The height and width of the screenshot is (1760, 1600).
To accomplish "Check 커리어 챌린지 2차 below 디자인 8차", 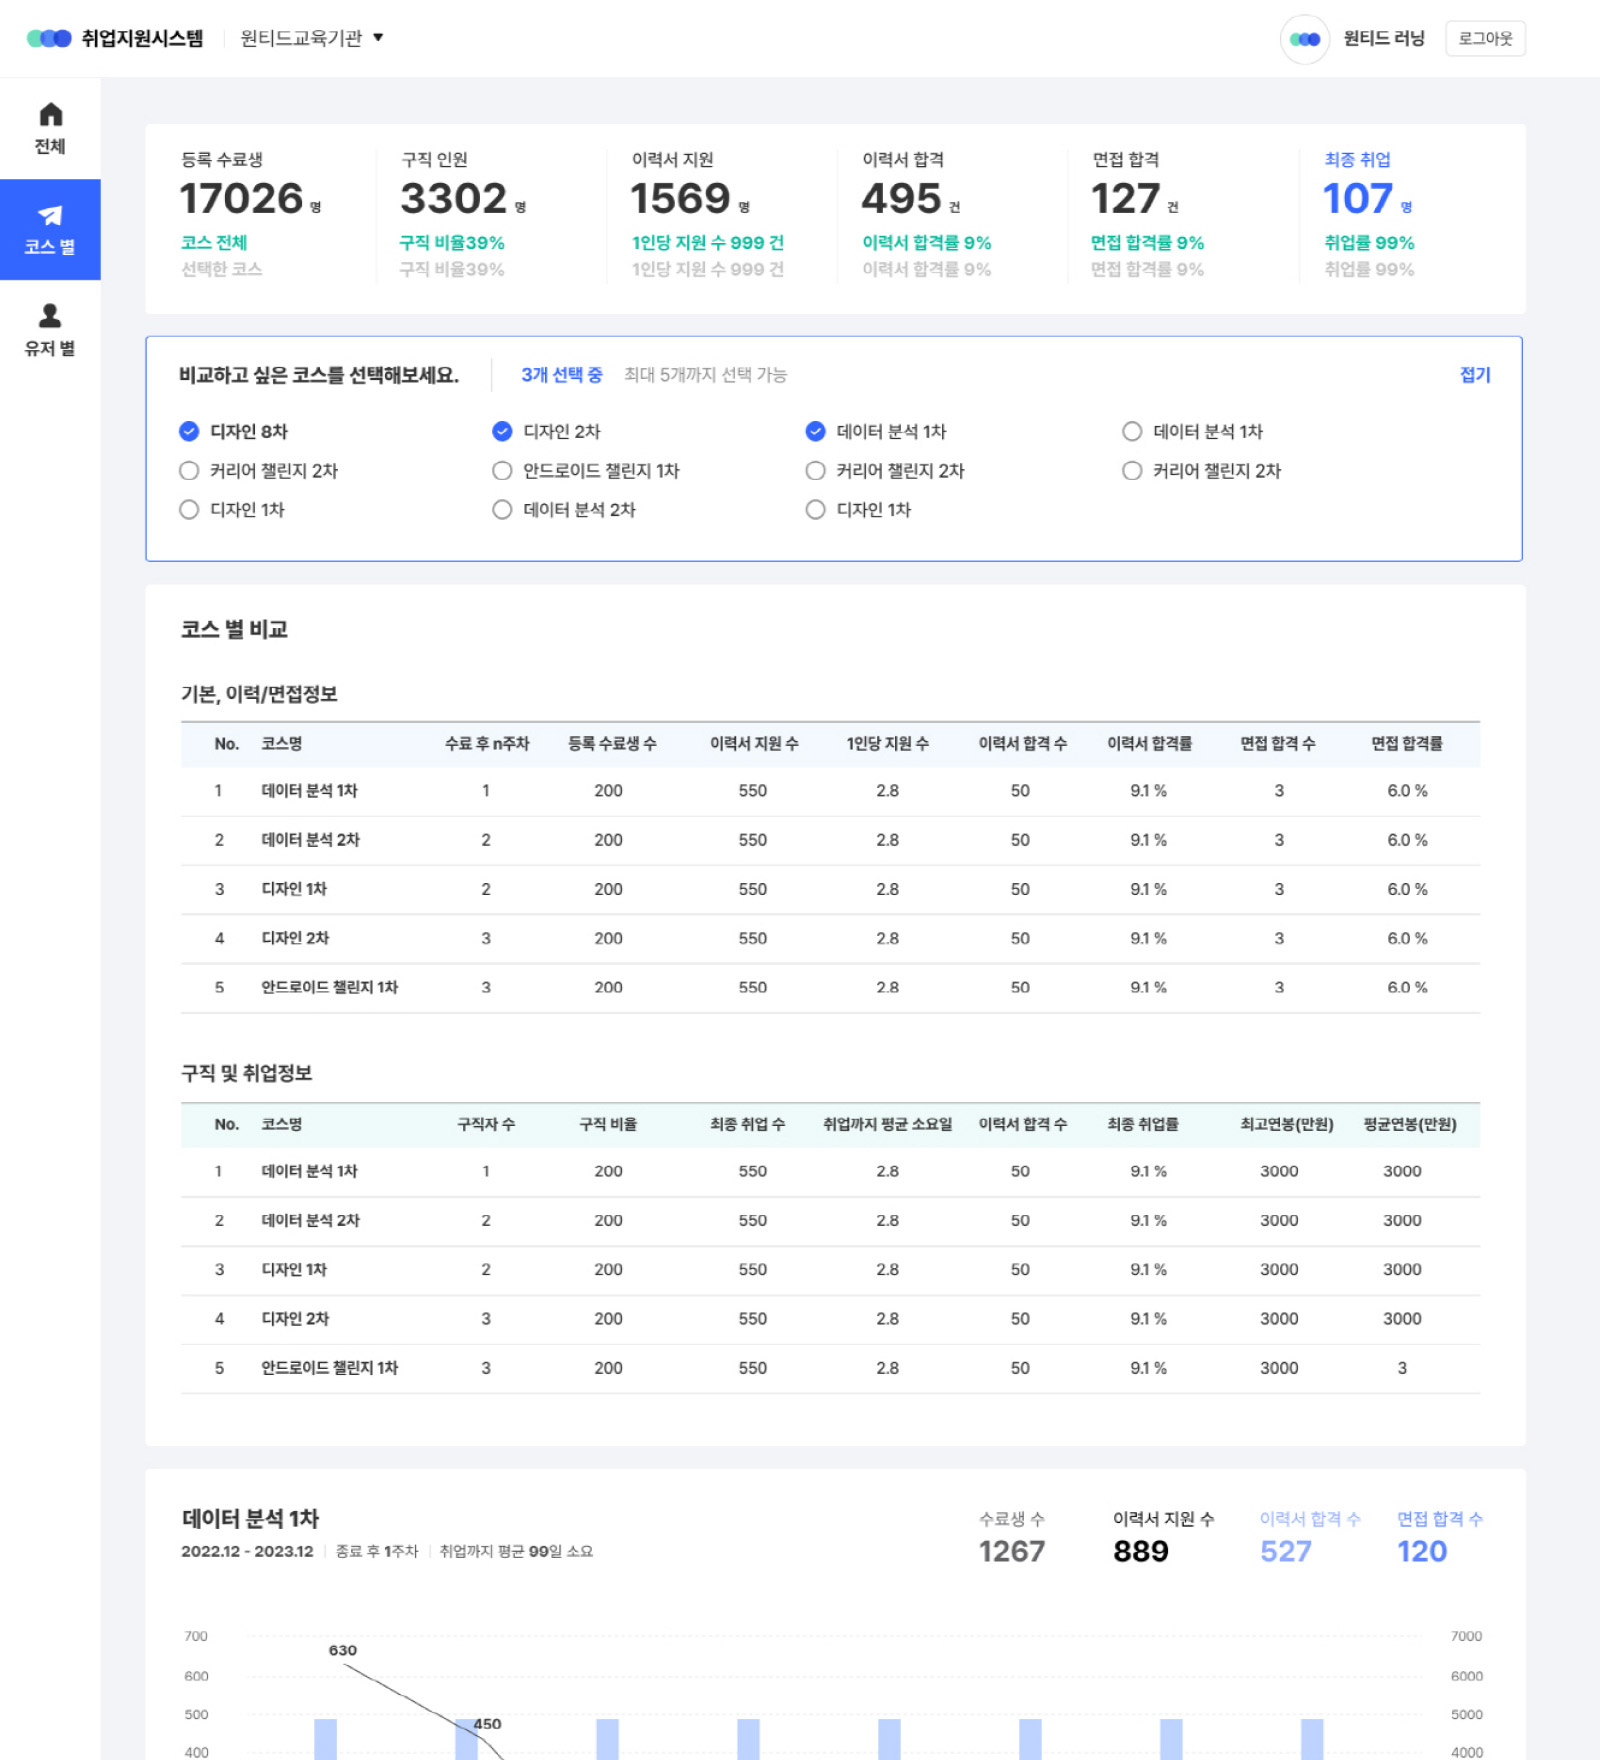I will (x=189, y=470).
